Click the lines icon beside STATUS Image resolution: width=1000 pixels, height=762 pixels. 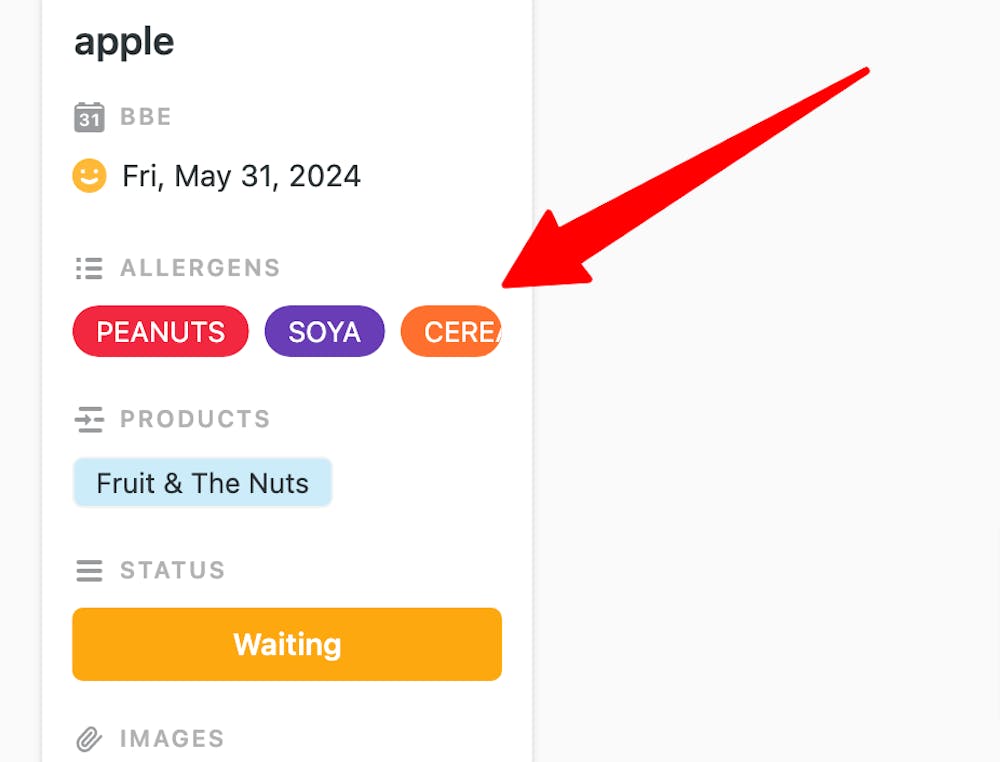[88, 570]
